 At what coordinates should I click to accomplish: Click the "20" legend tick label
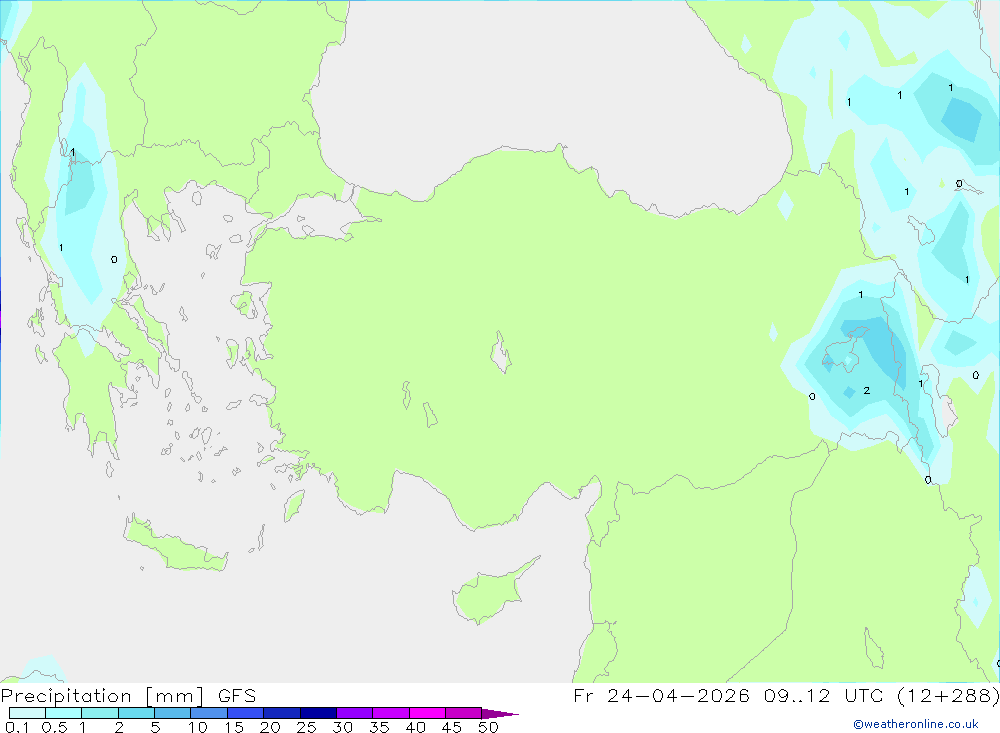[x=270, y=727]
